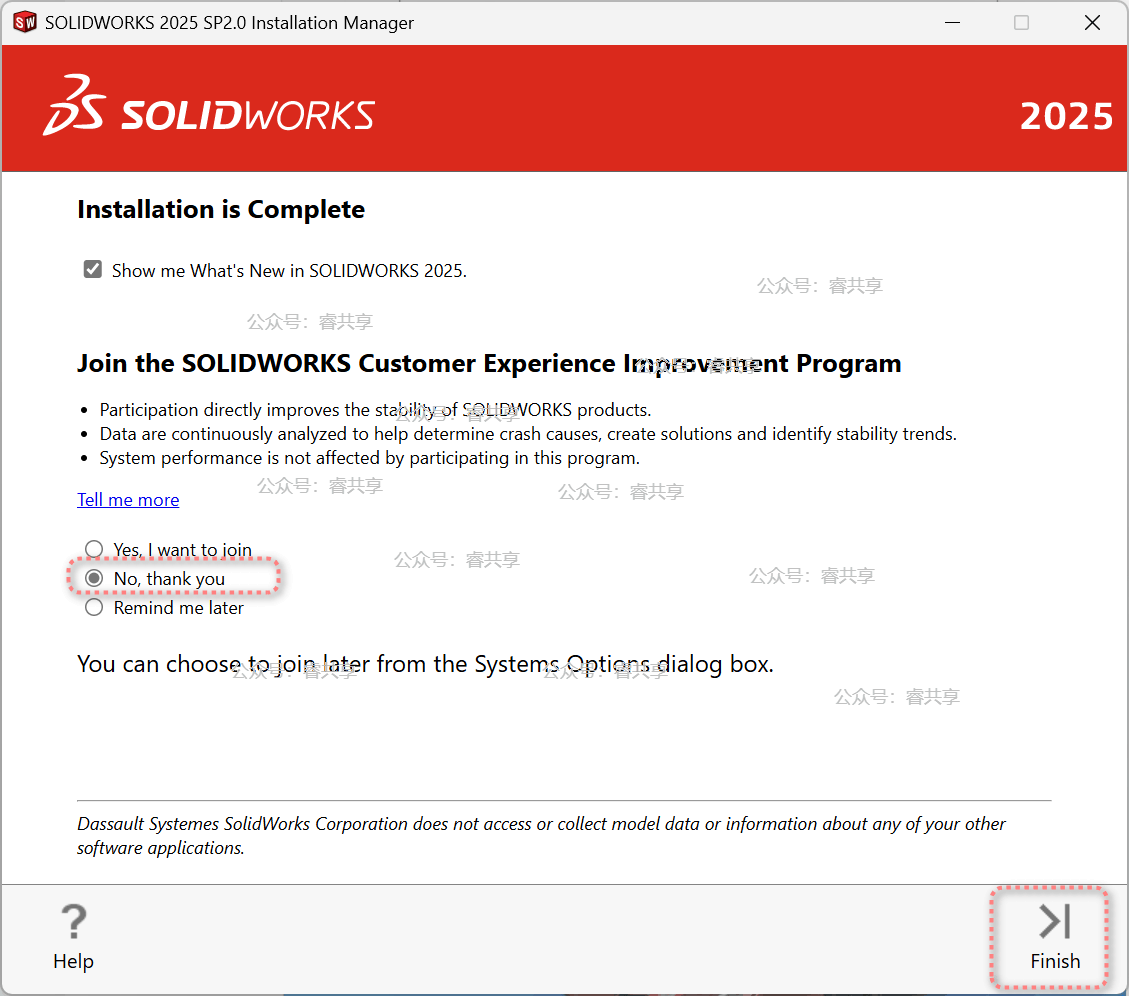Click the 2025 year label in banner
Image resolution: width=1129 pixels, height=996 pixels.
1066,116
